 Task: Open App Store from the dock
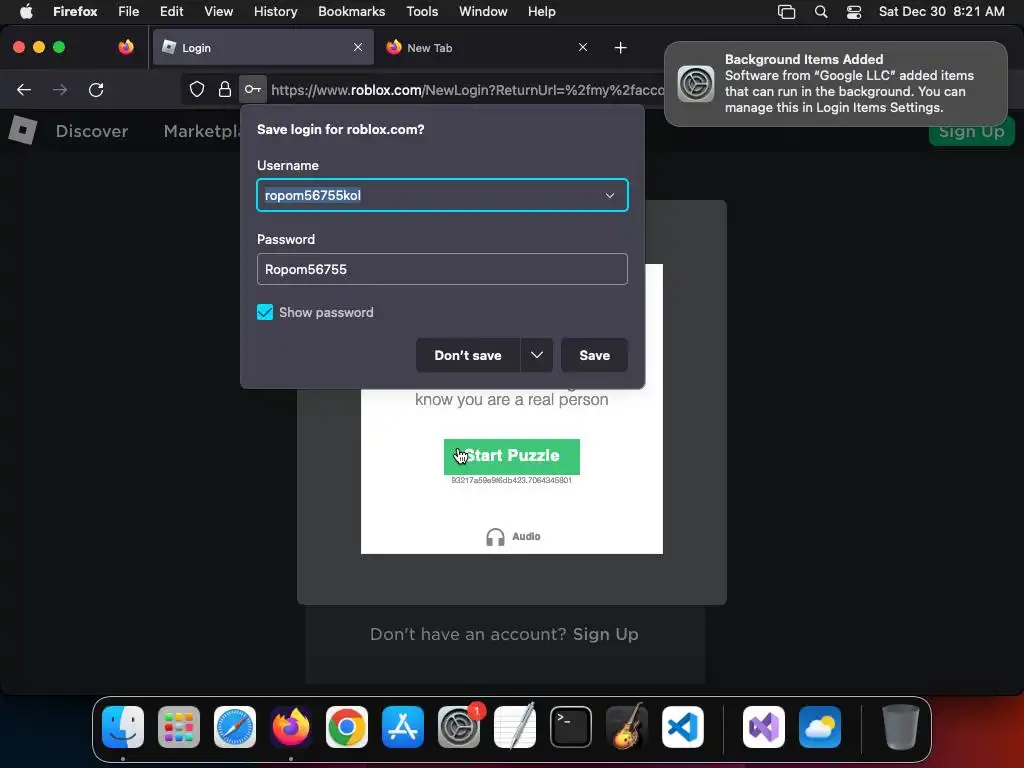tap(403, 727)
